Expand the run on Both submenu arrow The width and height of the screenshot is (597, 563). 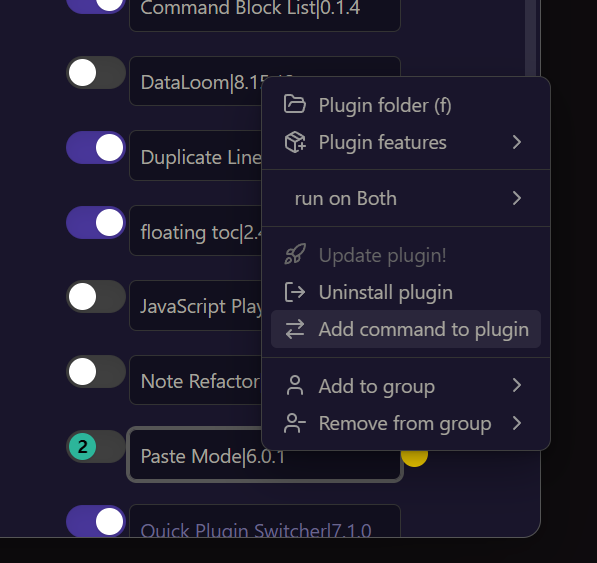pyautogui.click(x=517, y=198)
